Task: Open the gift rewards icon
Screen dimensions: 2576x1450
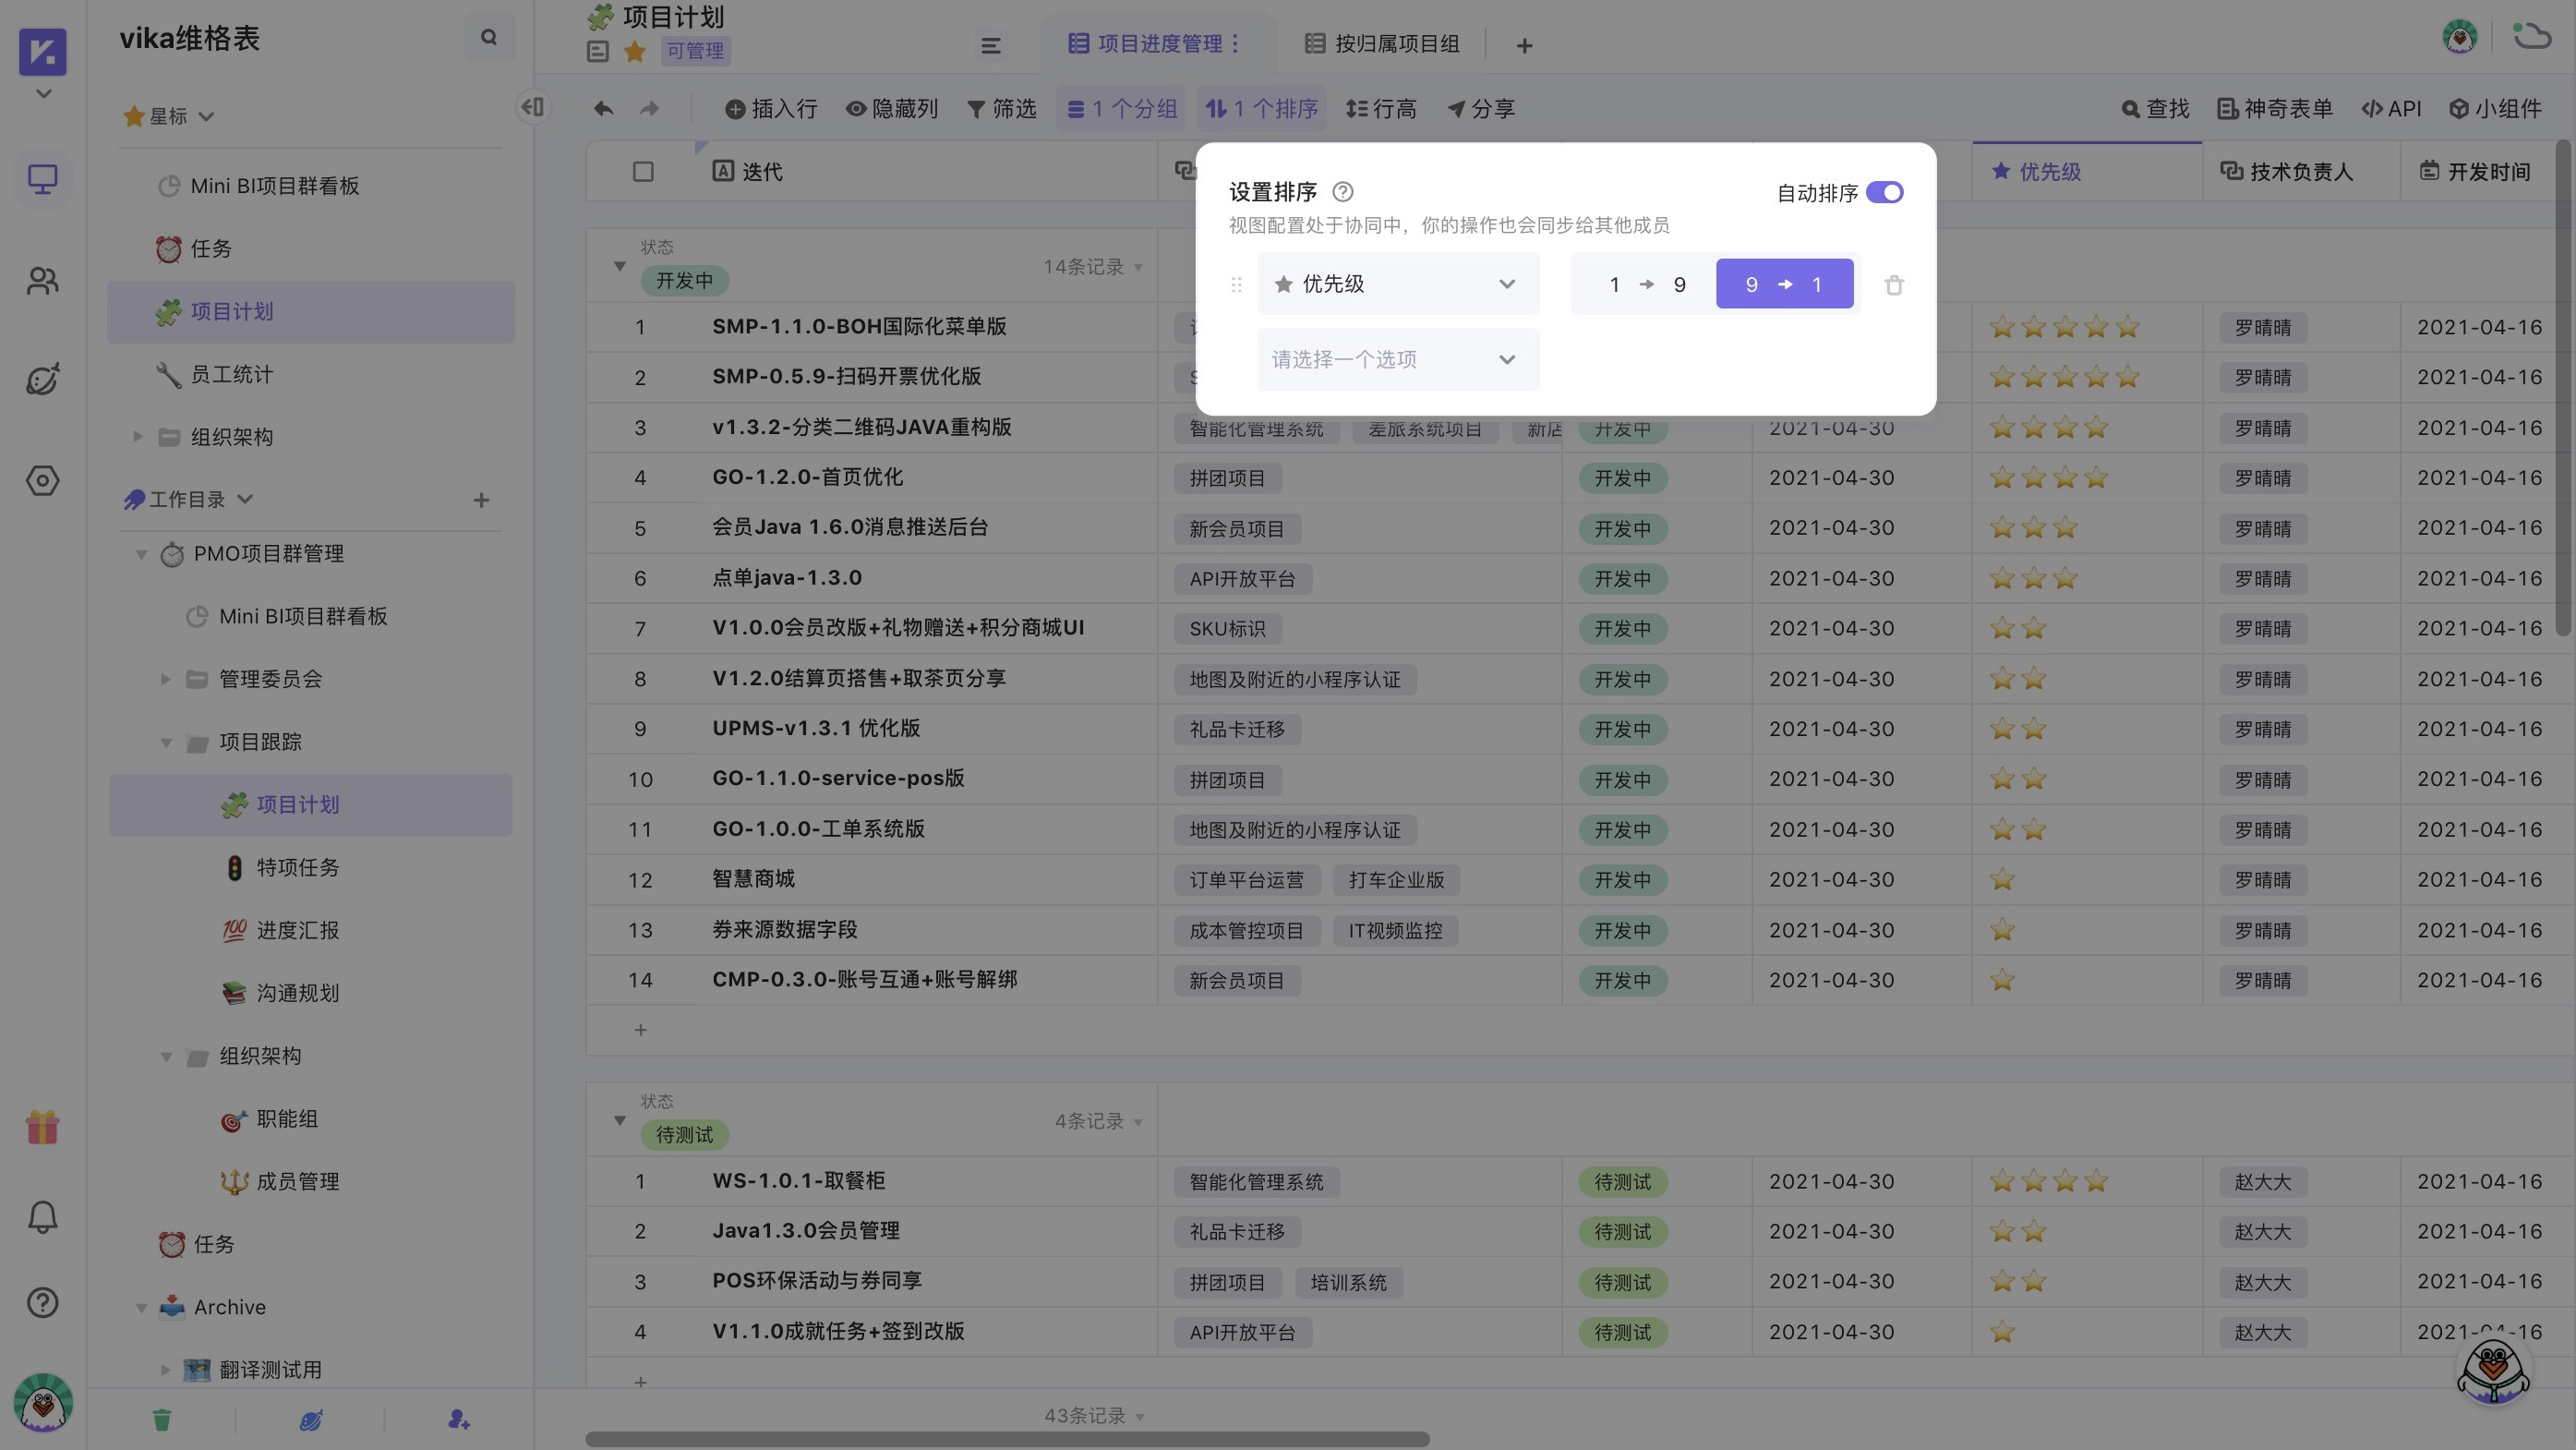Action: pyautogui.click(x=42, y=1126)
